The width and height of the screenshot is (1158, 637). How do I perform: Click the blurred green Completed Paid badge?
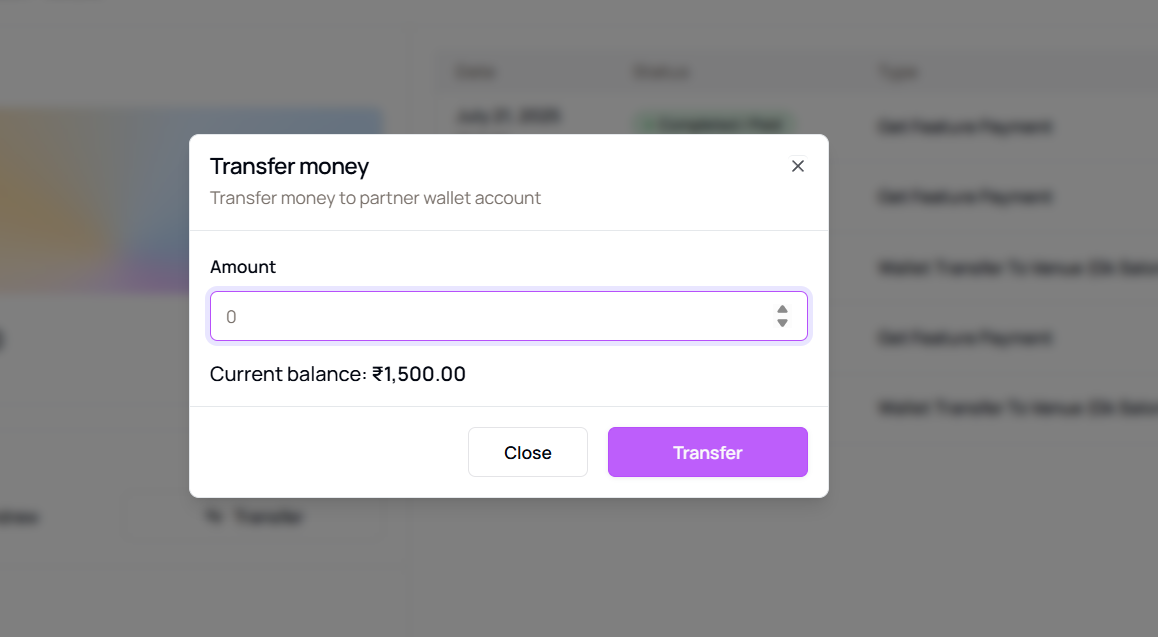tap(714, 124)
